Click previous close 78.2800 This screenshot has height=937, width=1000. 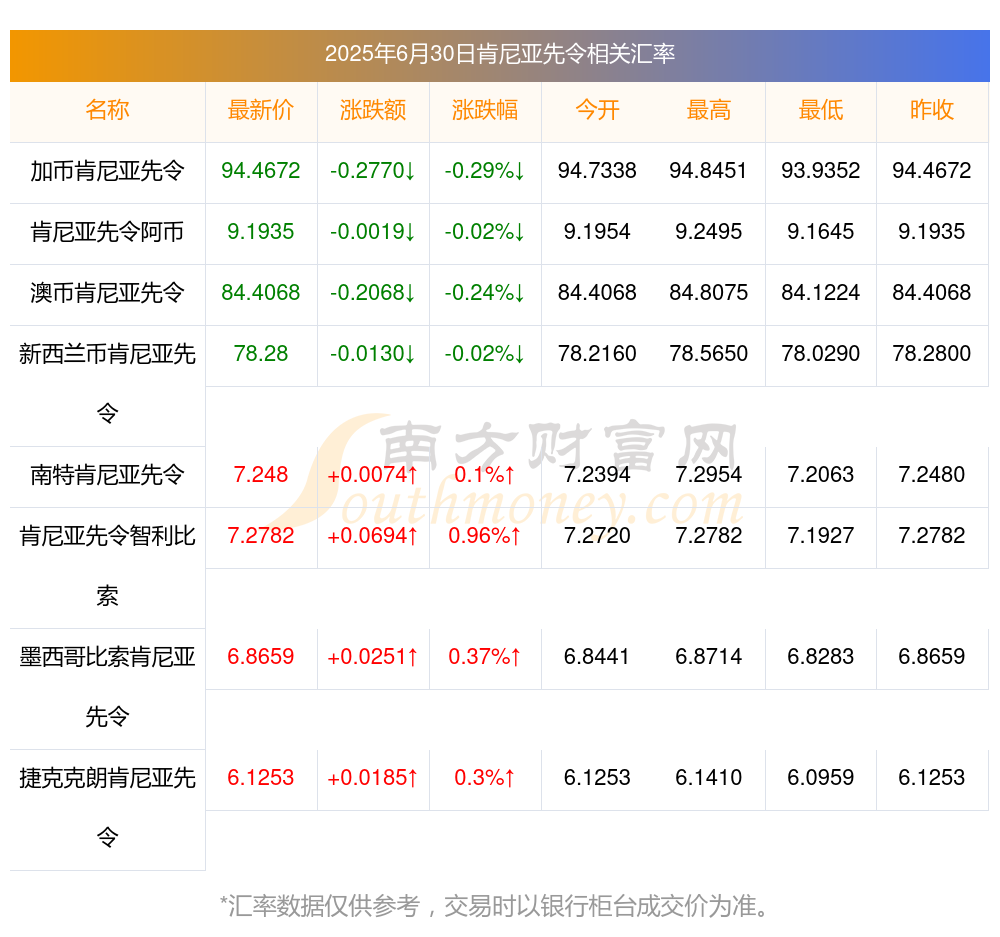[932, 353]
